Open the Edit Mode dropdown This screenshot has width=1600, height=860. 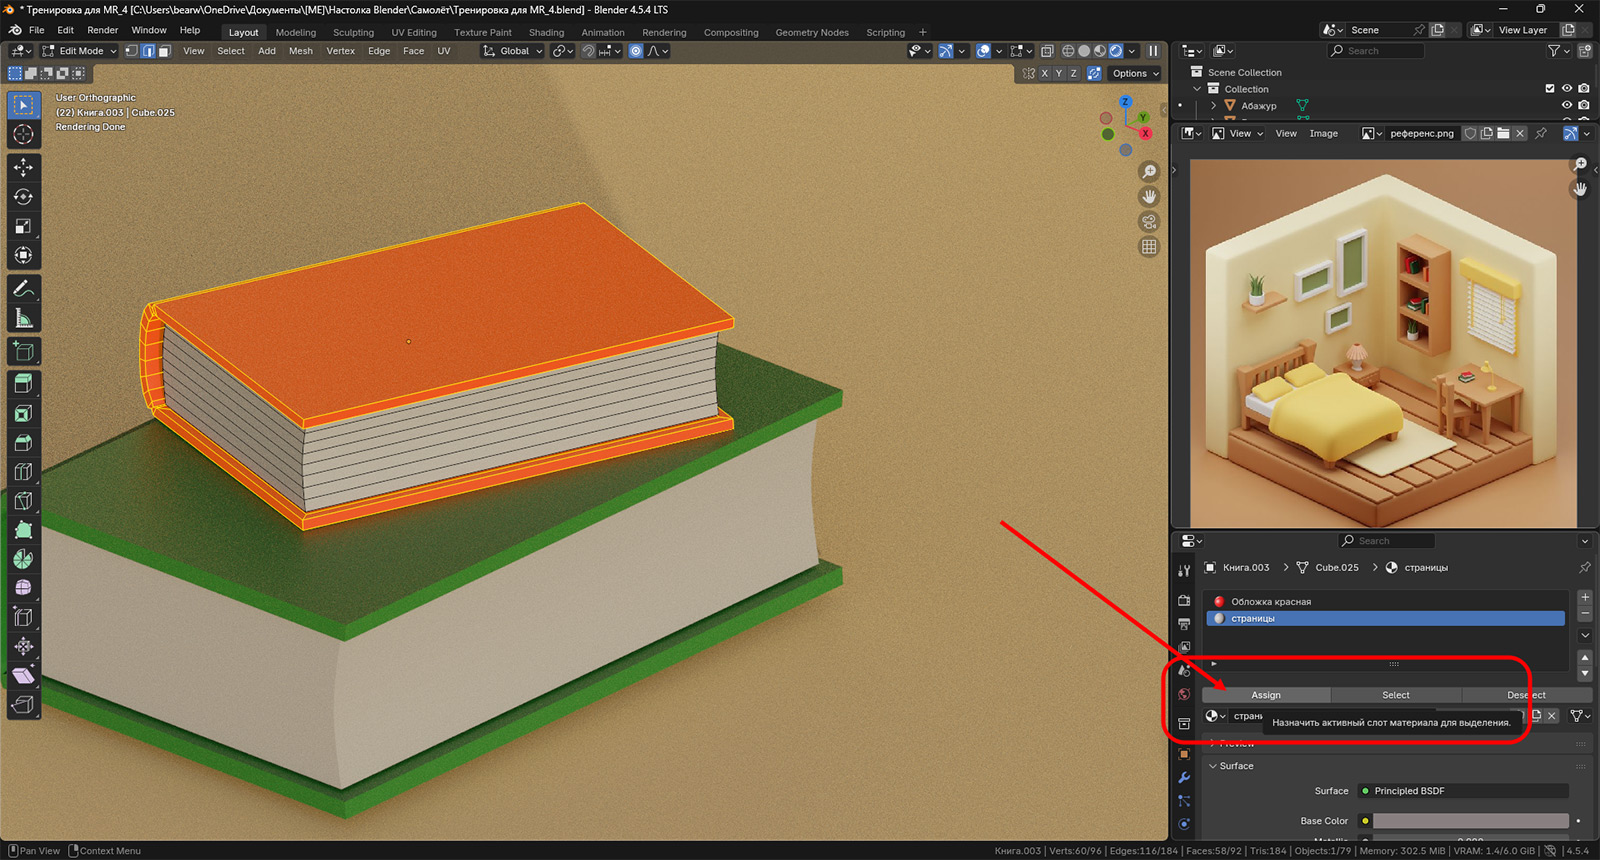(x=80, y=51)
